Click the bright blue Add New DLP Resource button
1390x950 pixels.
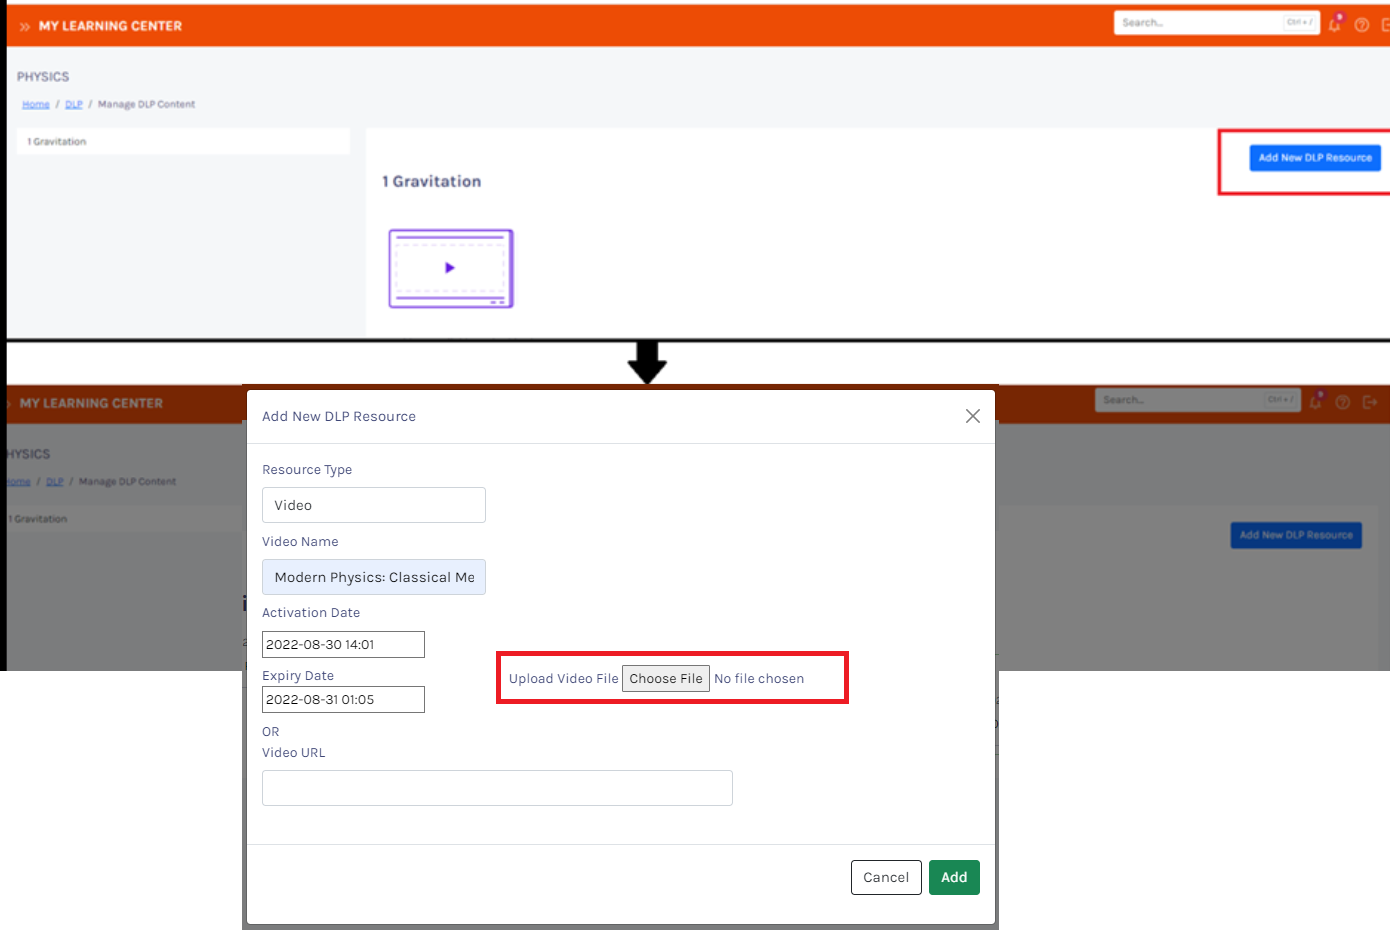pos(1314,158)
